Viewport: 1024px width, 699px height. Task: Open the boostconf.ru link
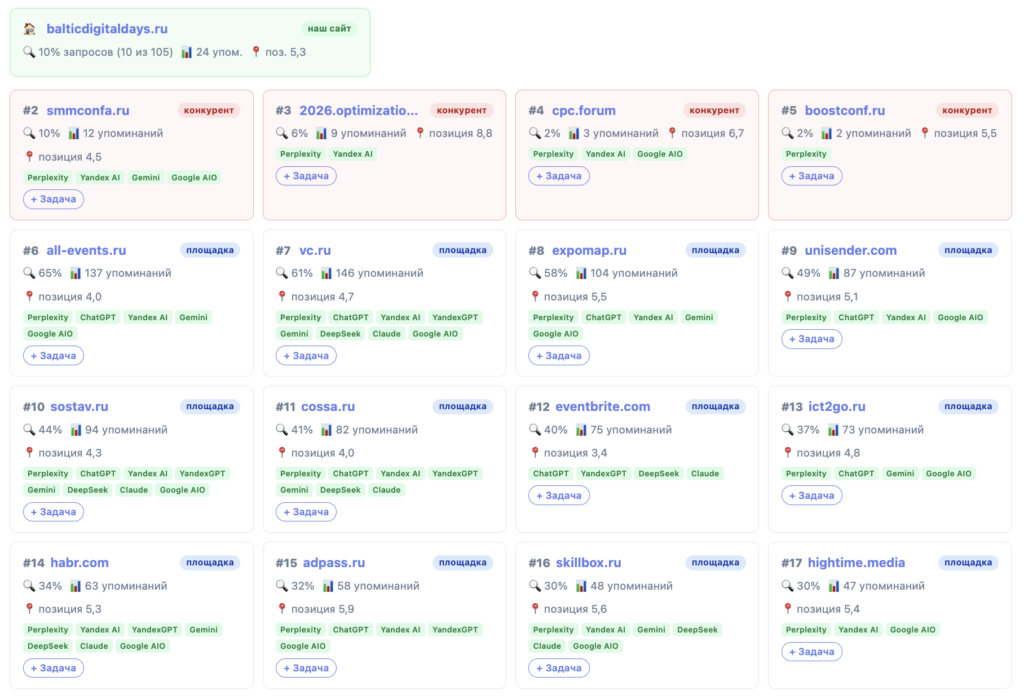(x=845, y=110)
